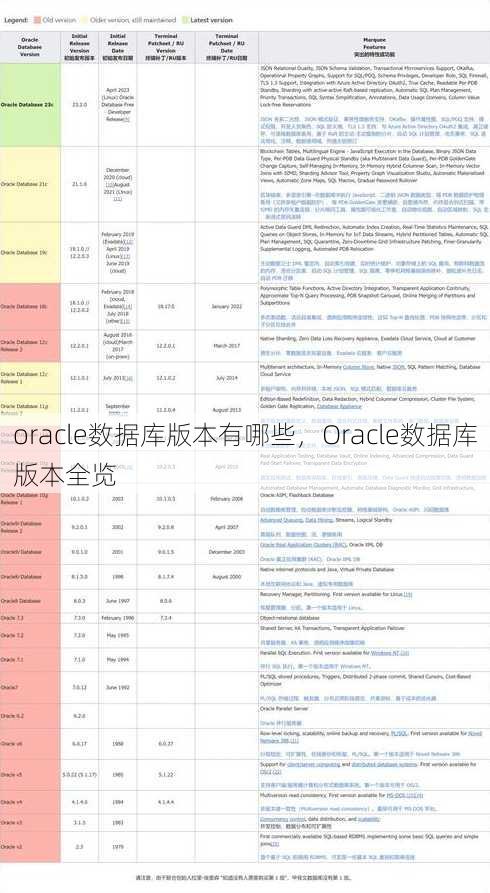
Task: Click the '1979' release date cell
Action: pyautogui.click(x=118, y=847)
